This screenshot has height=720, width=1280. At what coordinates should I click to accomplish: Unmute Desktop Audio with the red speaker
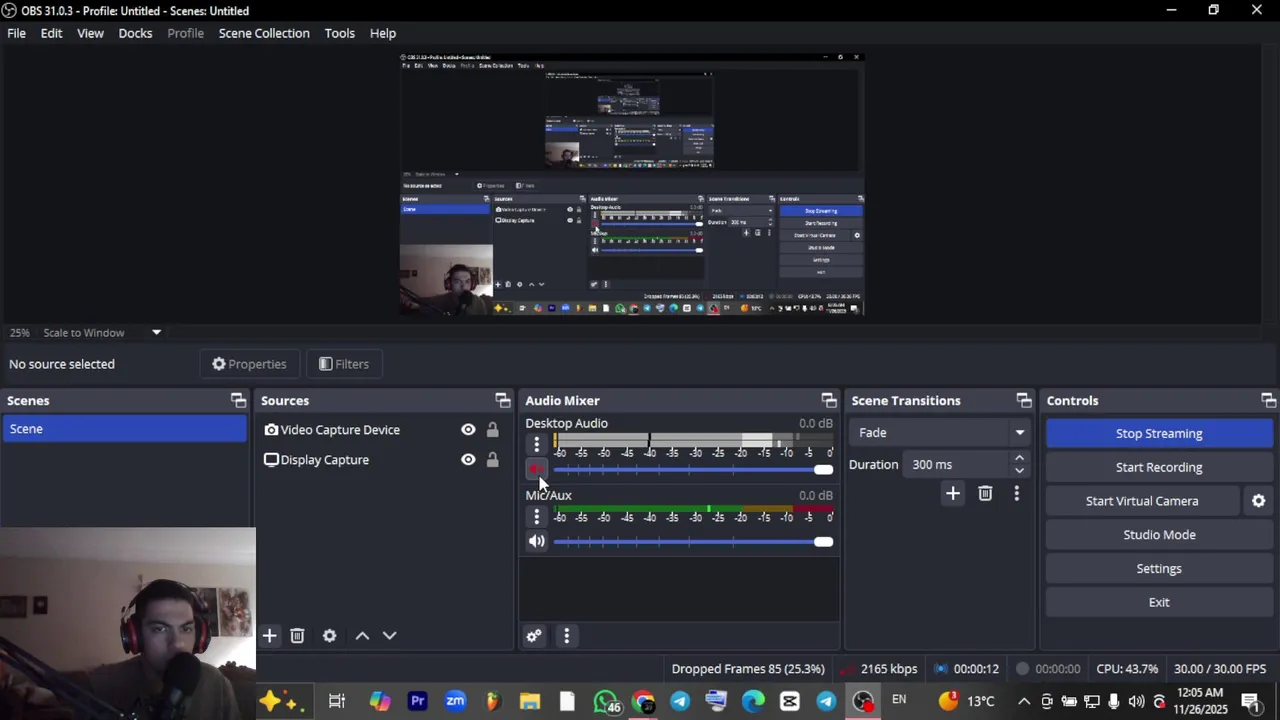pyautogui.click(x=536, y=470)
